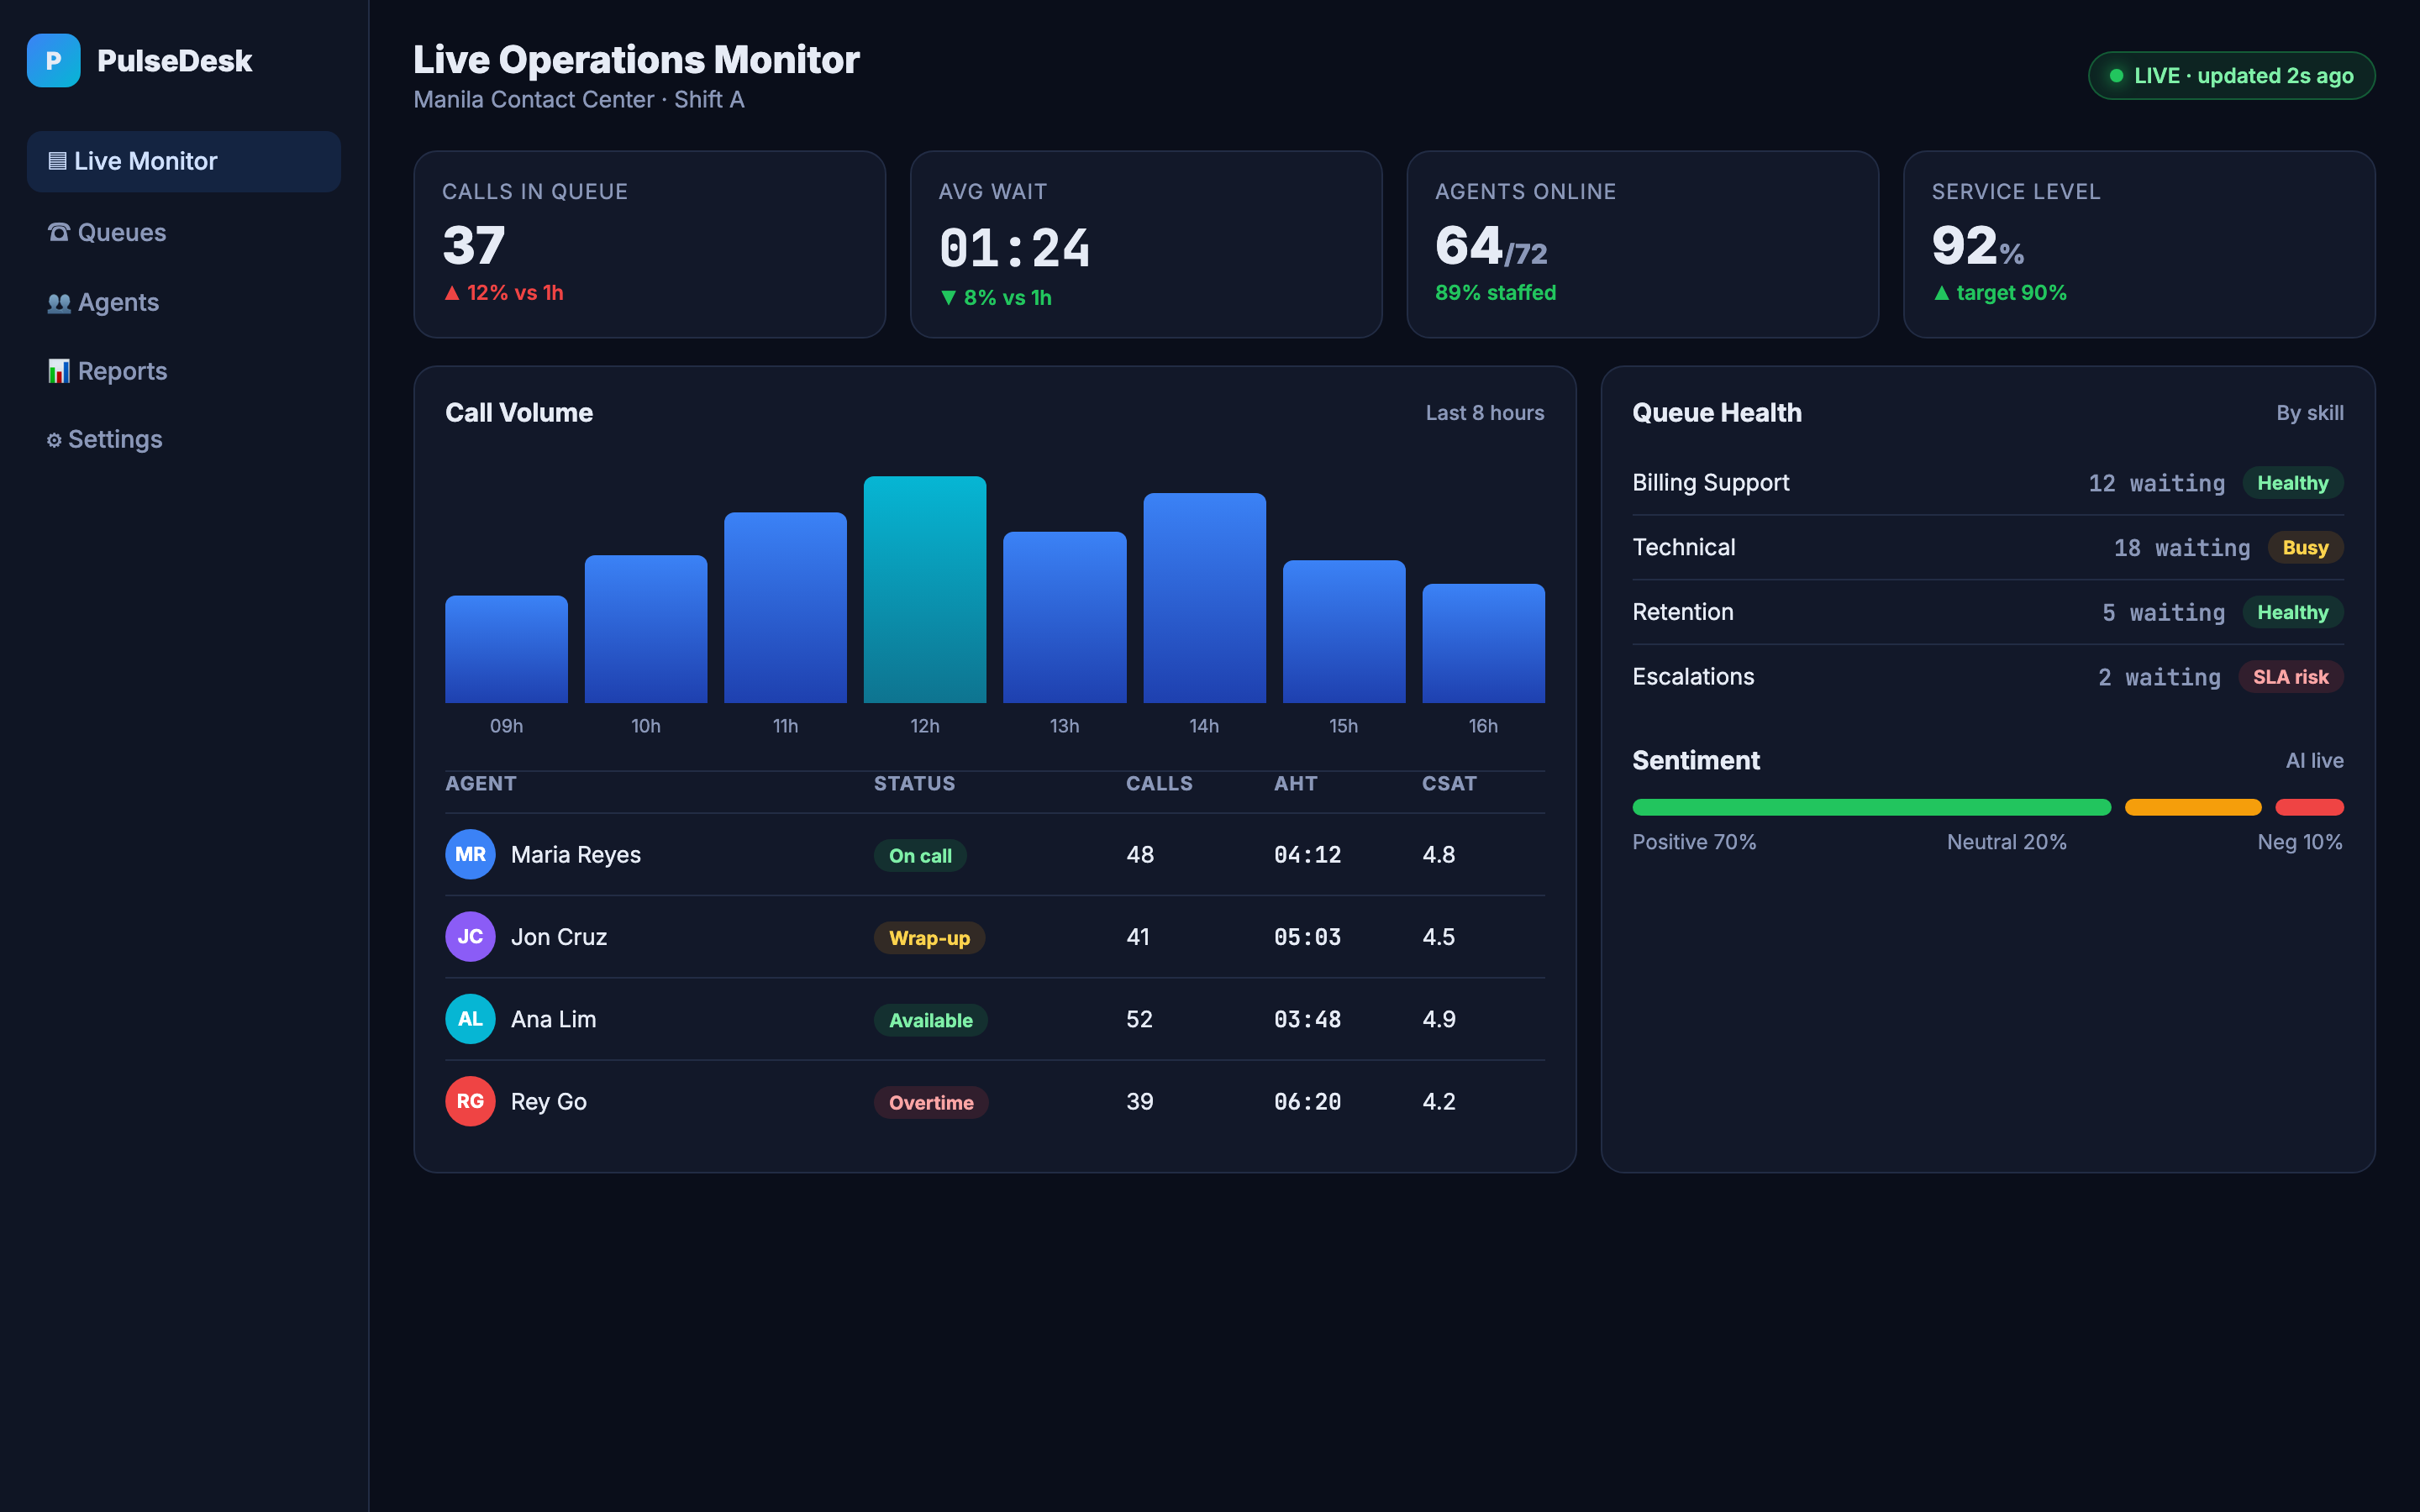This screenshot has width=2420, height=1512.
Task: Click the Settings gear icon
Action: coord(54,440)
